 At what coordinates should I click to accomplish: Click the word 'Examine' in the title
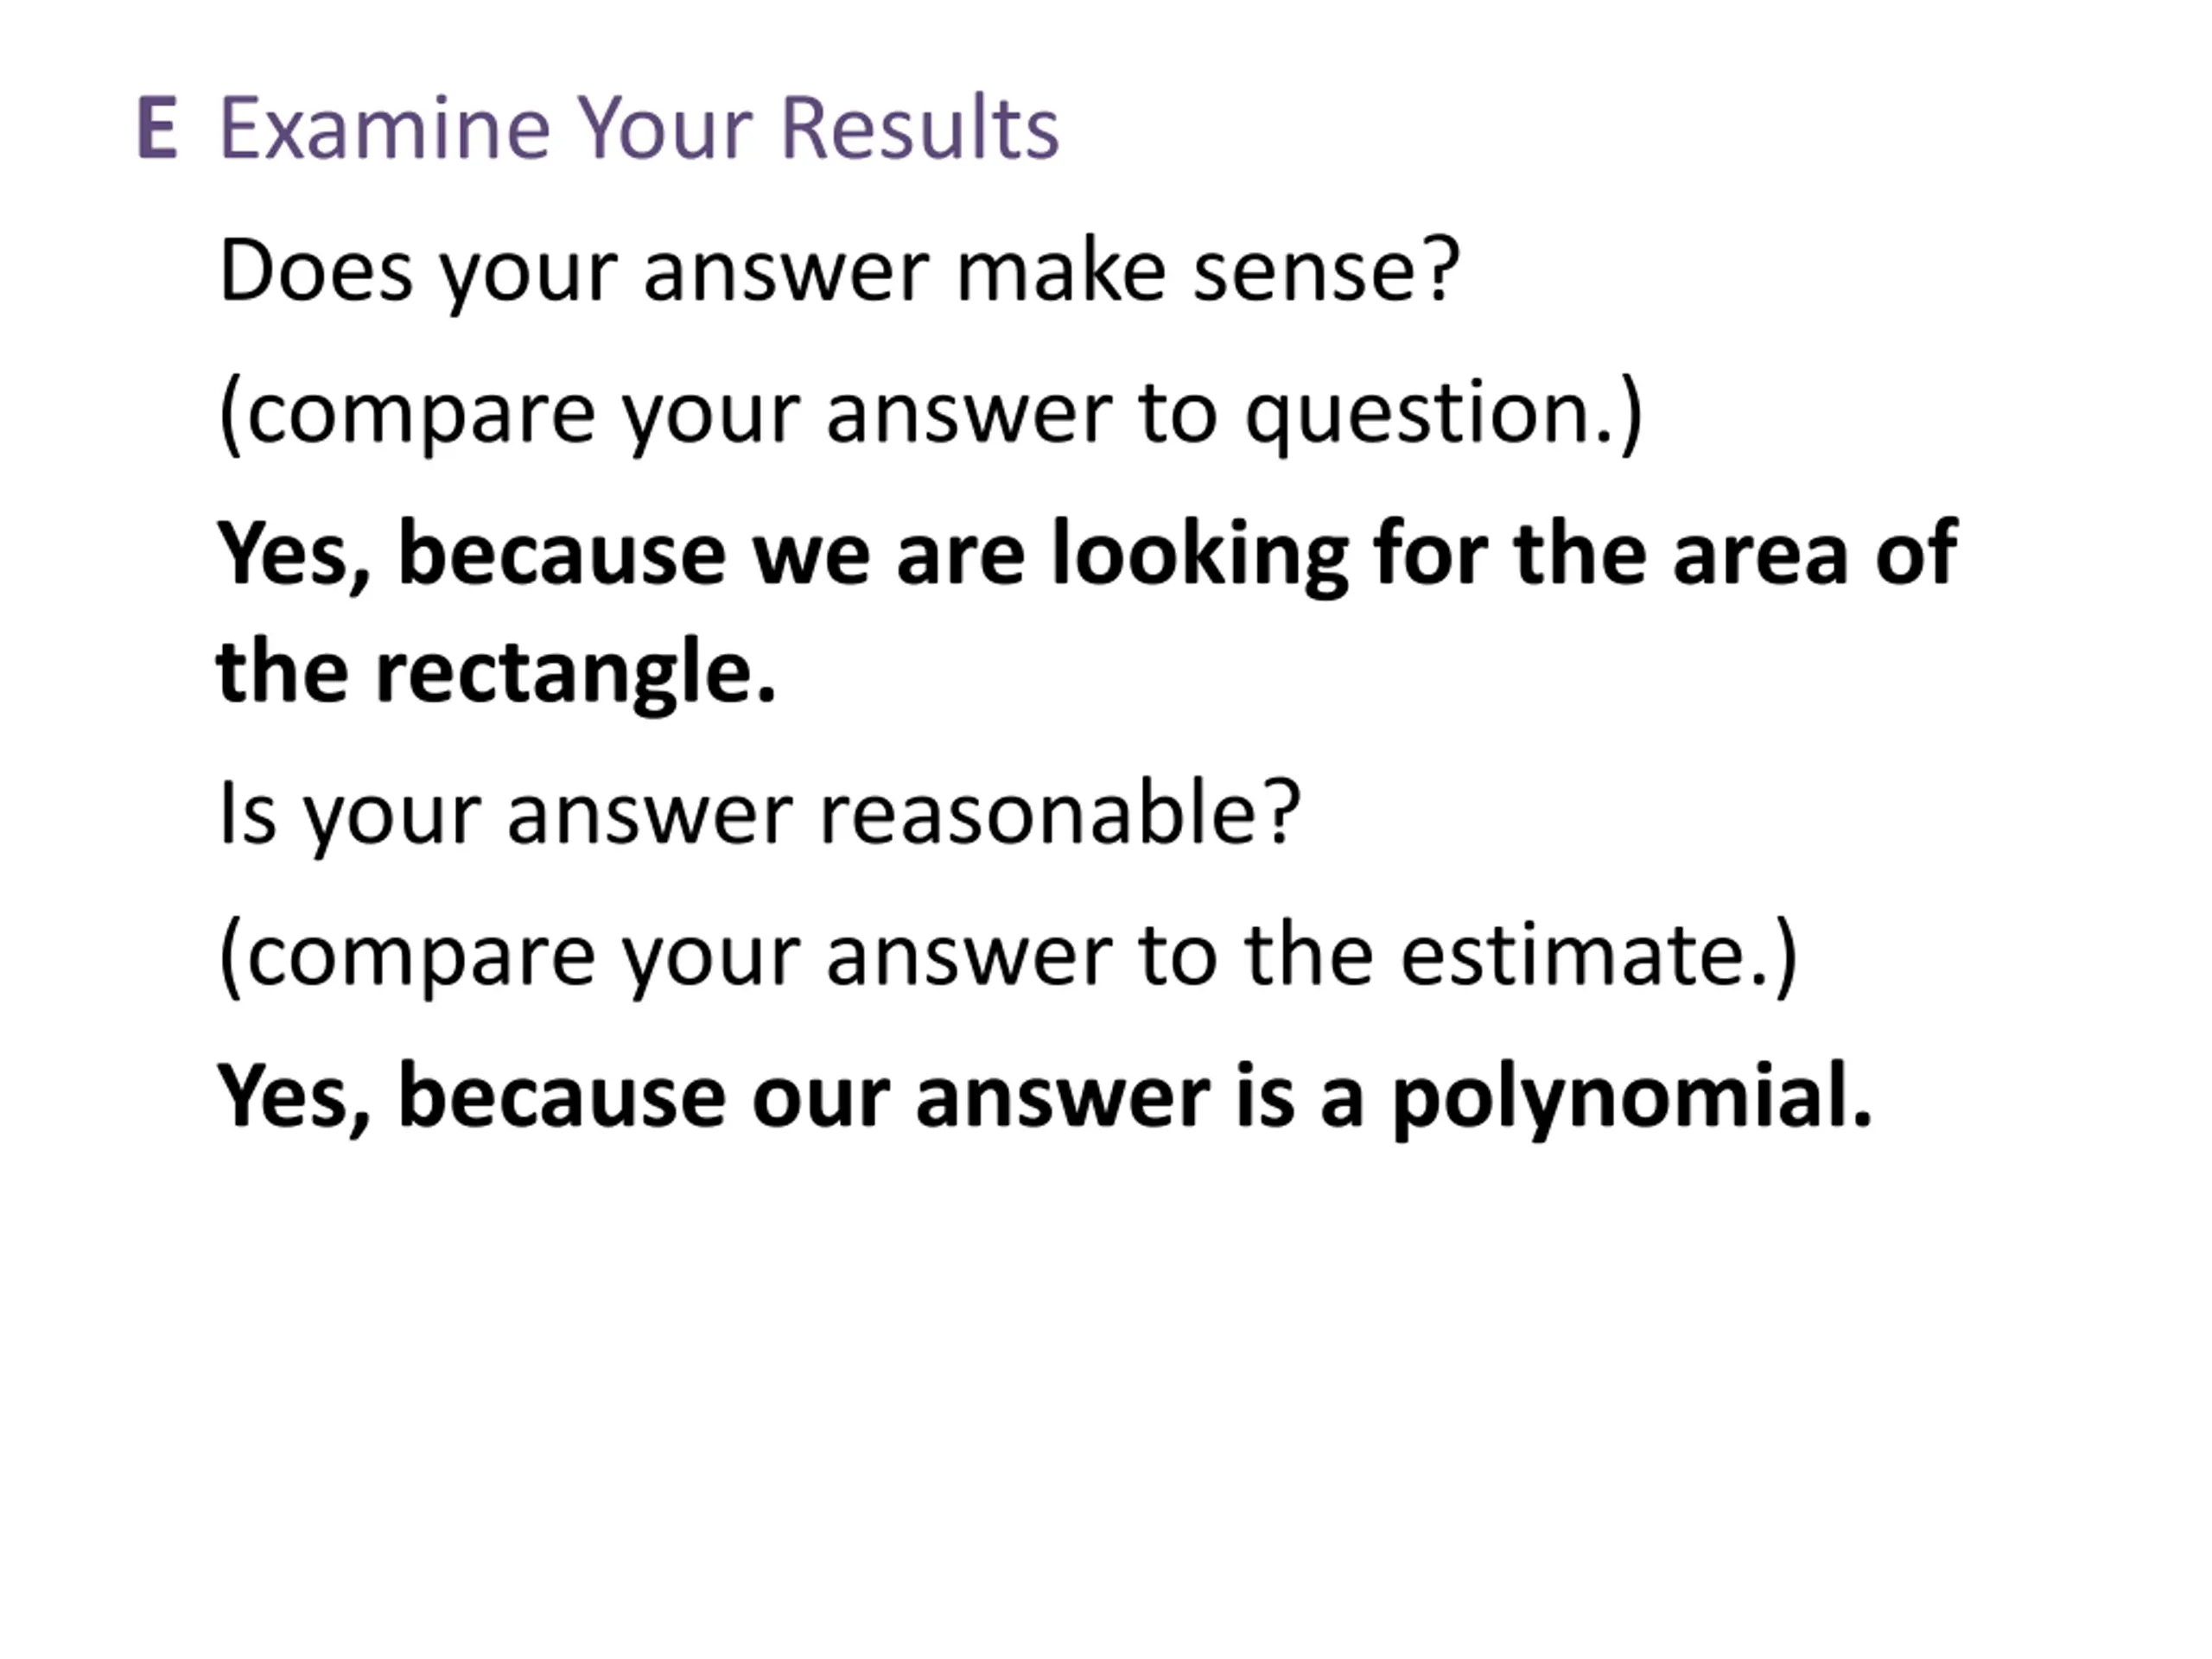[384, 128]
